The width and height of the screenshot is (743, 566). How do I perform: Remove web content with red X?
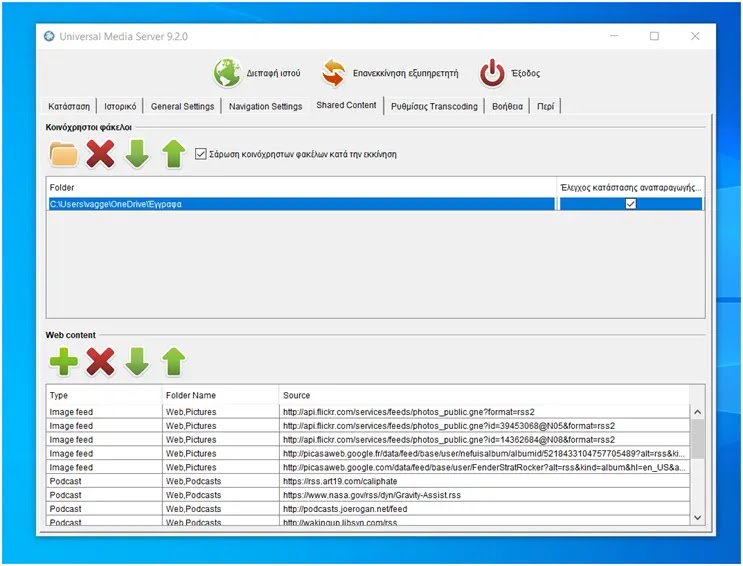[x=100, y=362]
